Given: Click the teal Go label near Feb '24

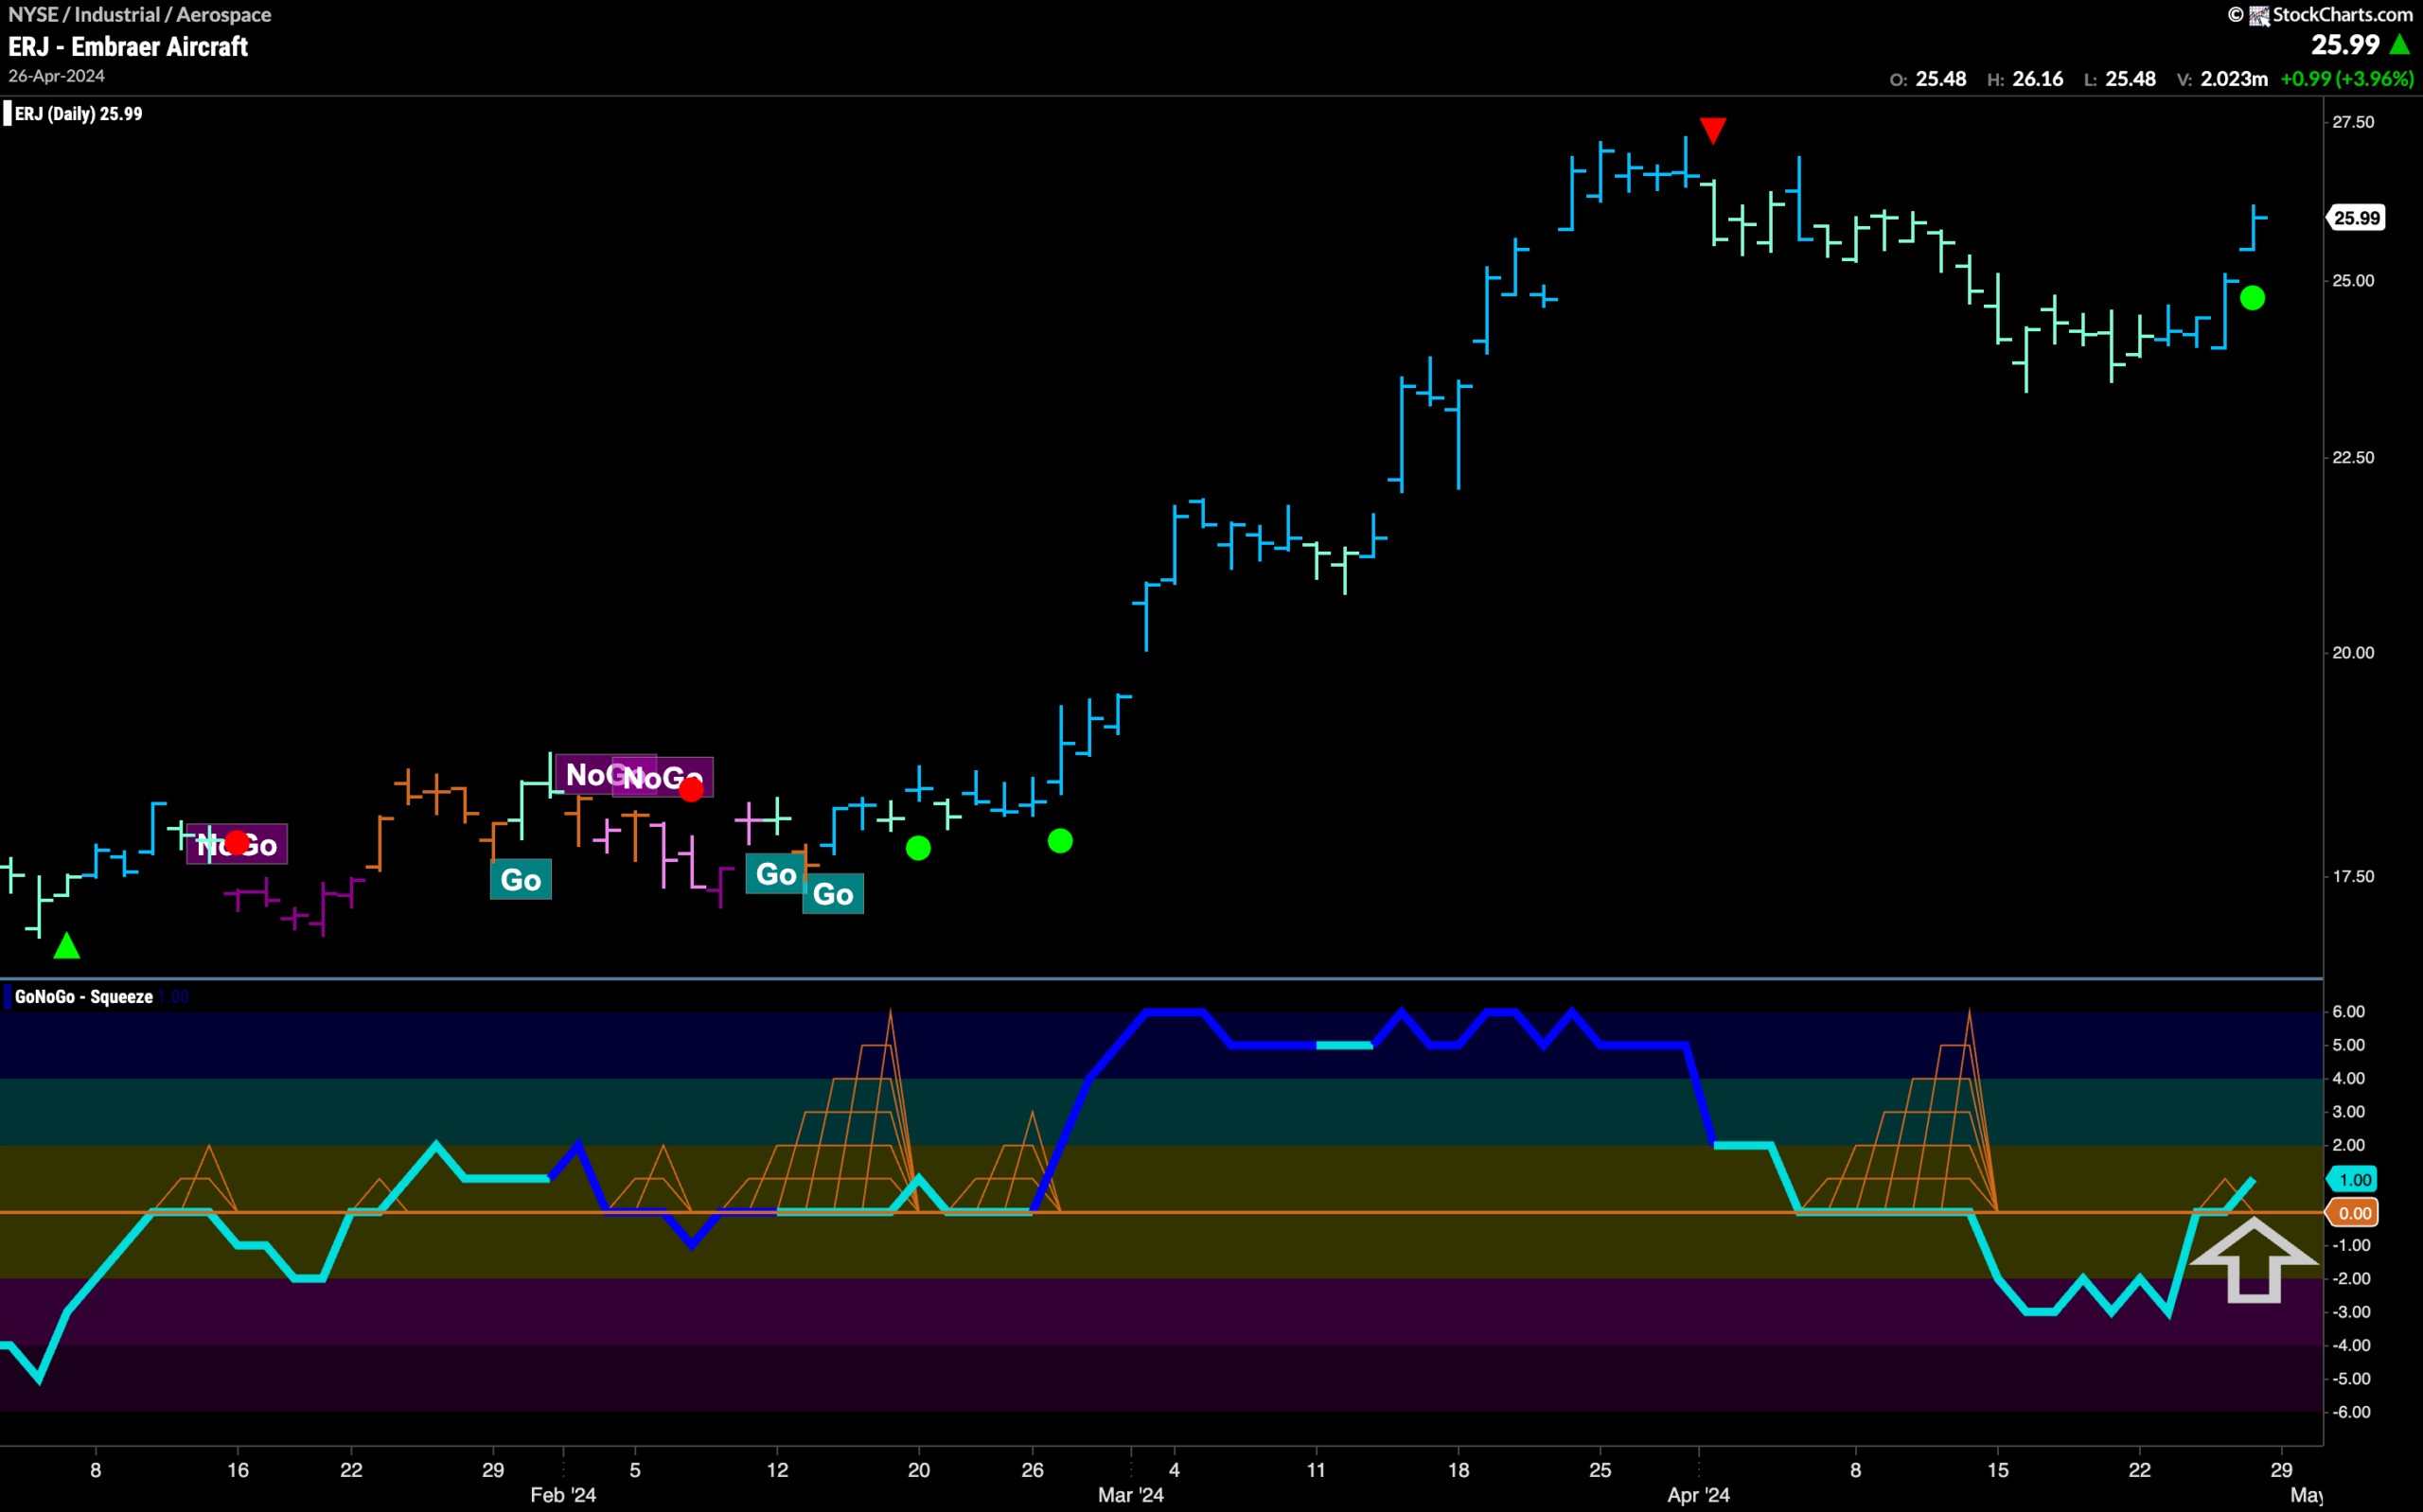Looking at the screenshot, I should click(x=521, y=880).
